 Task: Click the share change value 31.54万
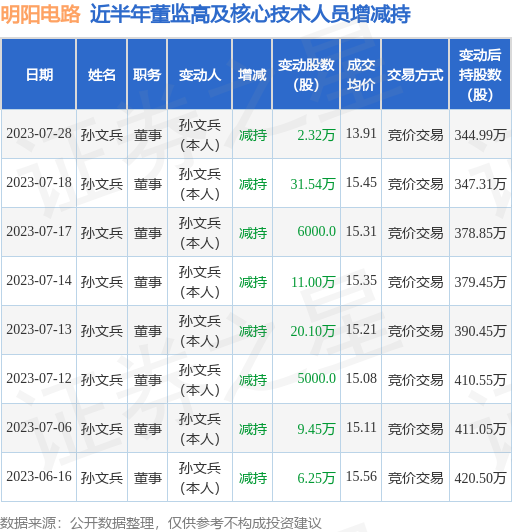point(313,184)
